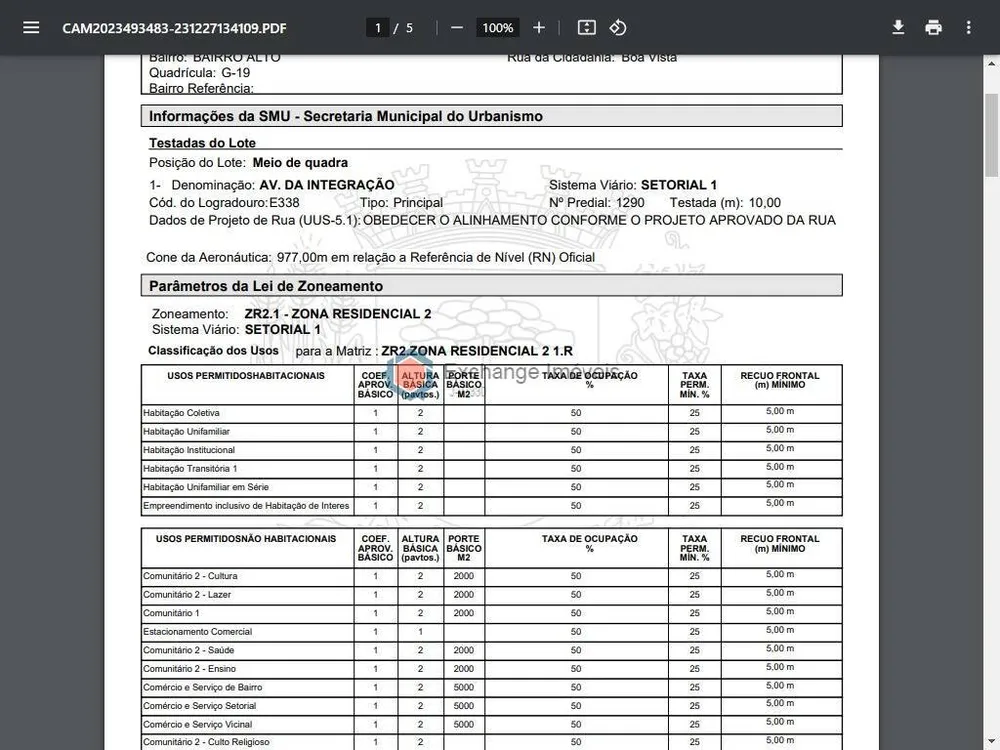Click the vertical scrollbar thumb
1000x750 pixels.
point(991,135)
